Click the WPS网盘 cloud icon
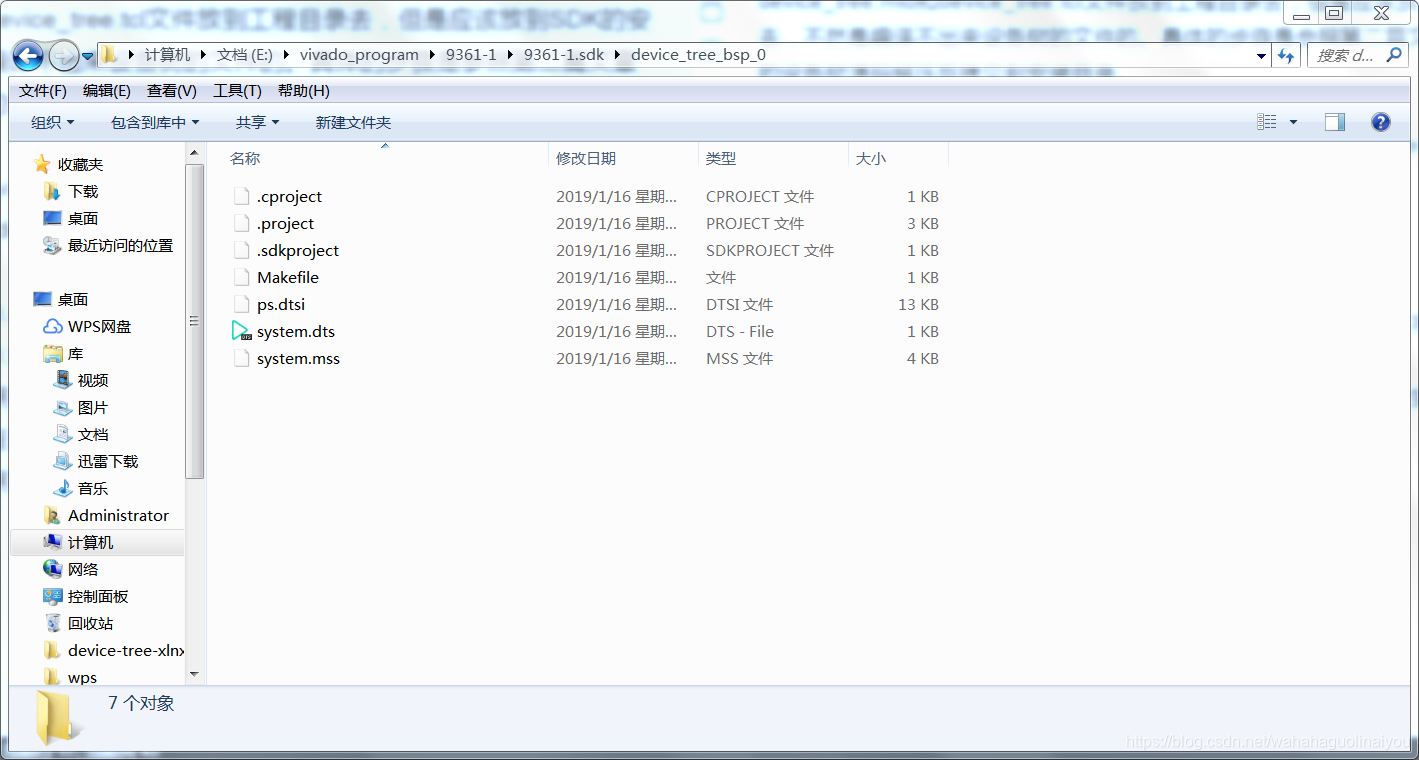Screen dimensions: 1419x760 coord(53,326)
